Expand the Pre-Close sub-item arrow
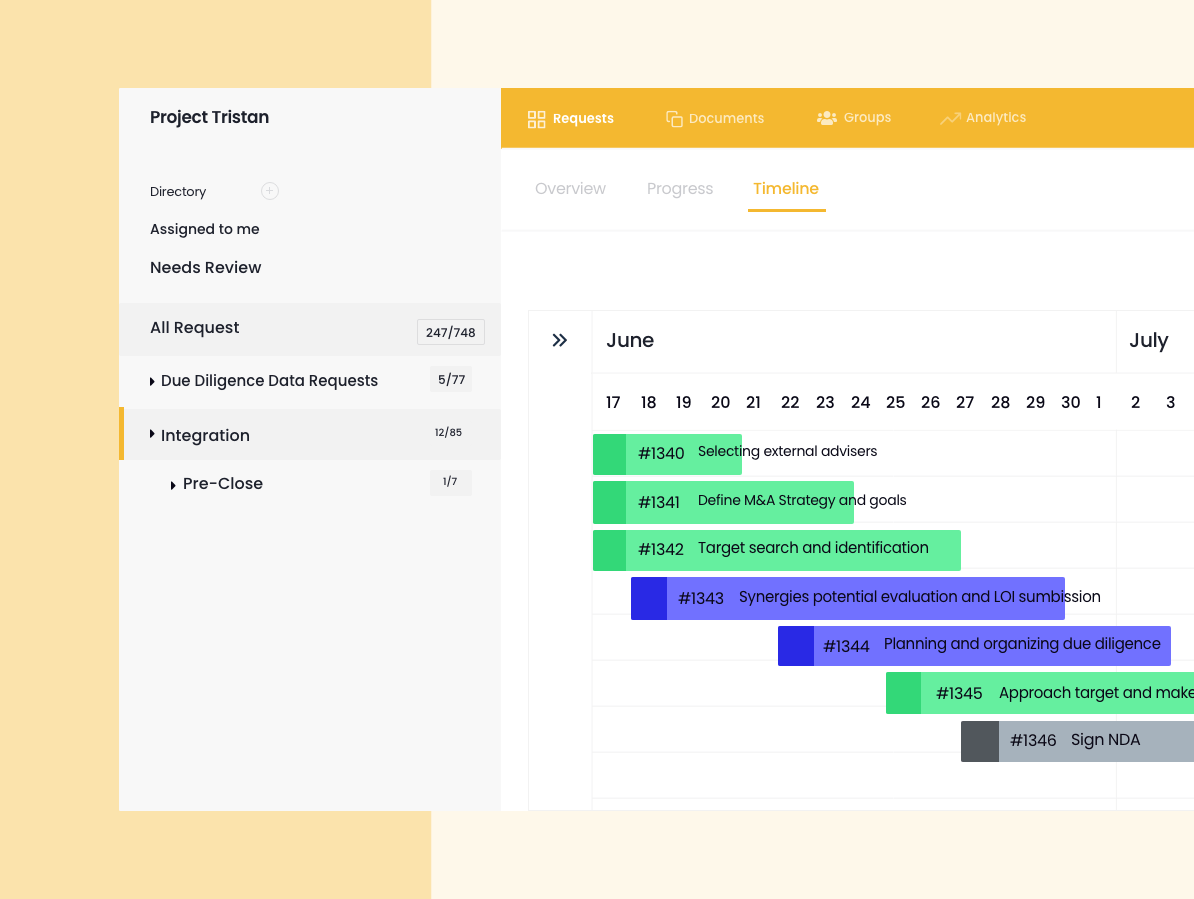 click(x=174, y=485)
